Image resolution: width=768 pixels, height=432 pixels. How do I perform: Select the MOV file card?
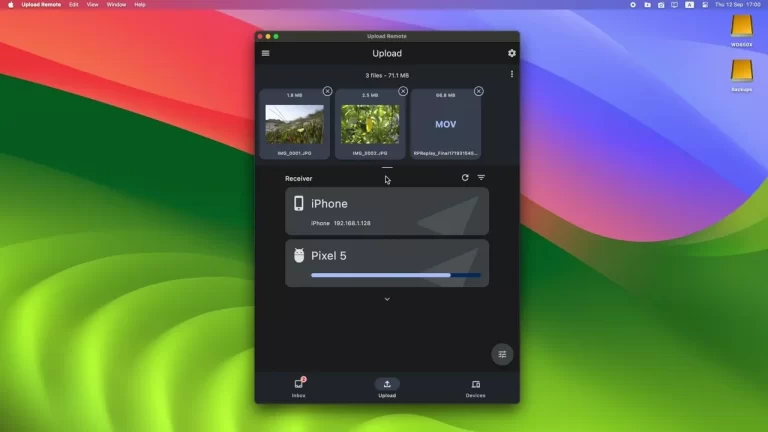446,124
